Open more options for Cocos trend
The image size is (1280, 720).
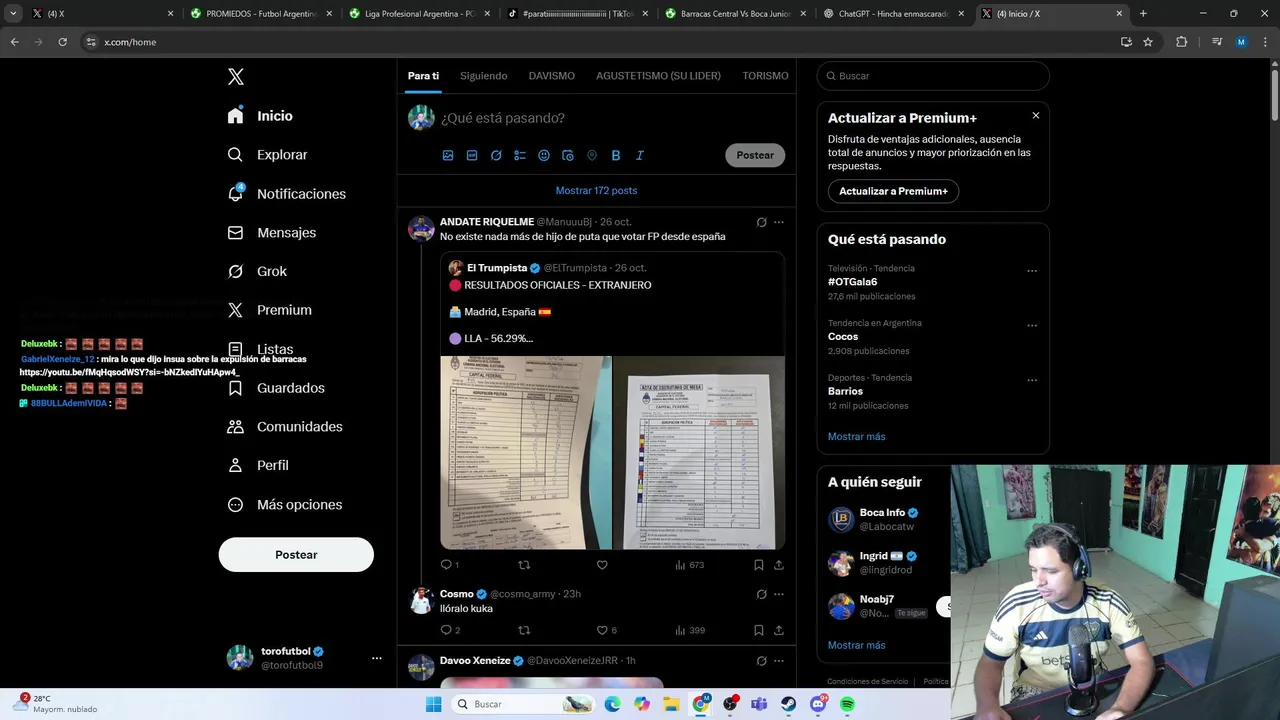1032,326
